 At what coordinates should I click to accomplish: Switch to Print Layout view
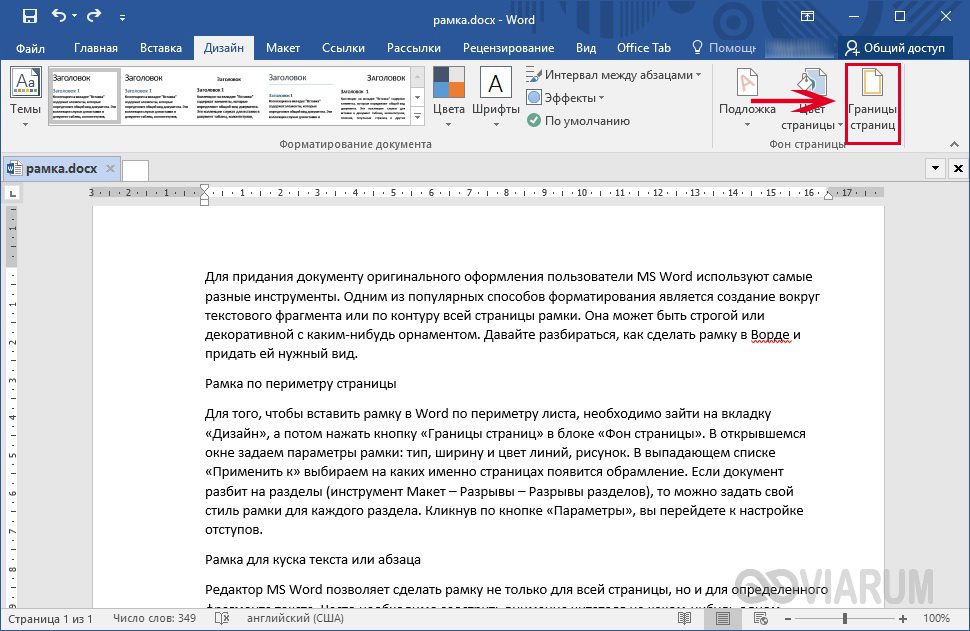723,618
